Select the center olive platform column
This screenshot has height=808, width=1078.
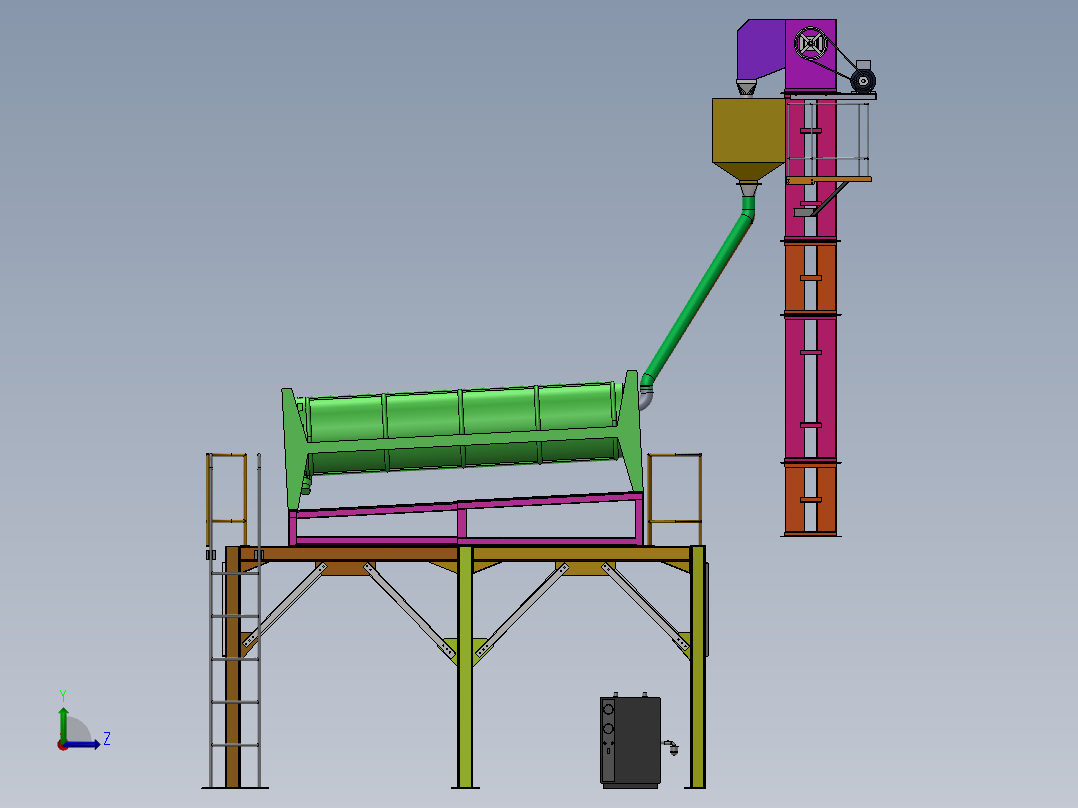click(465, 667)
